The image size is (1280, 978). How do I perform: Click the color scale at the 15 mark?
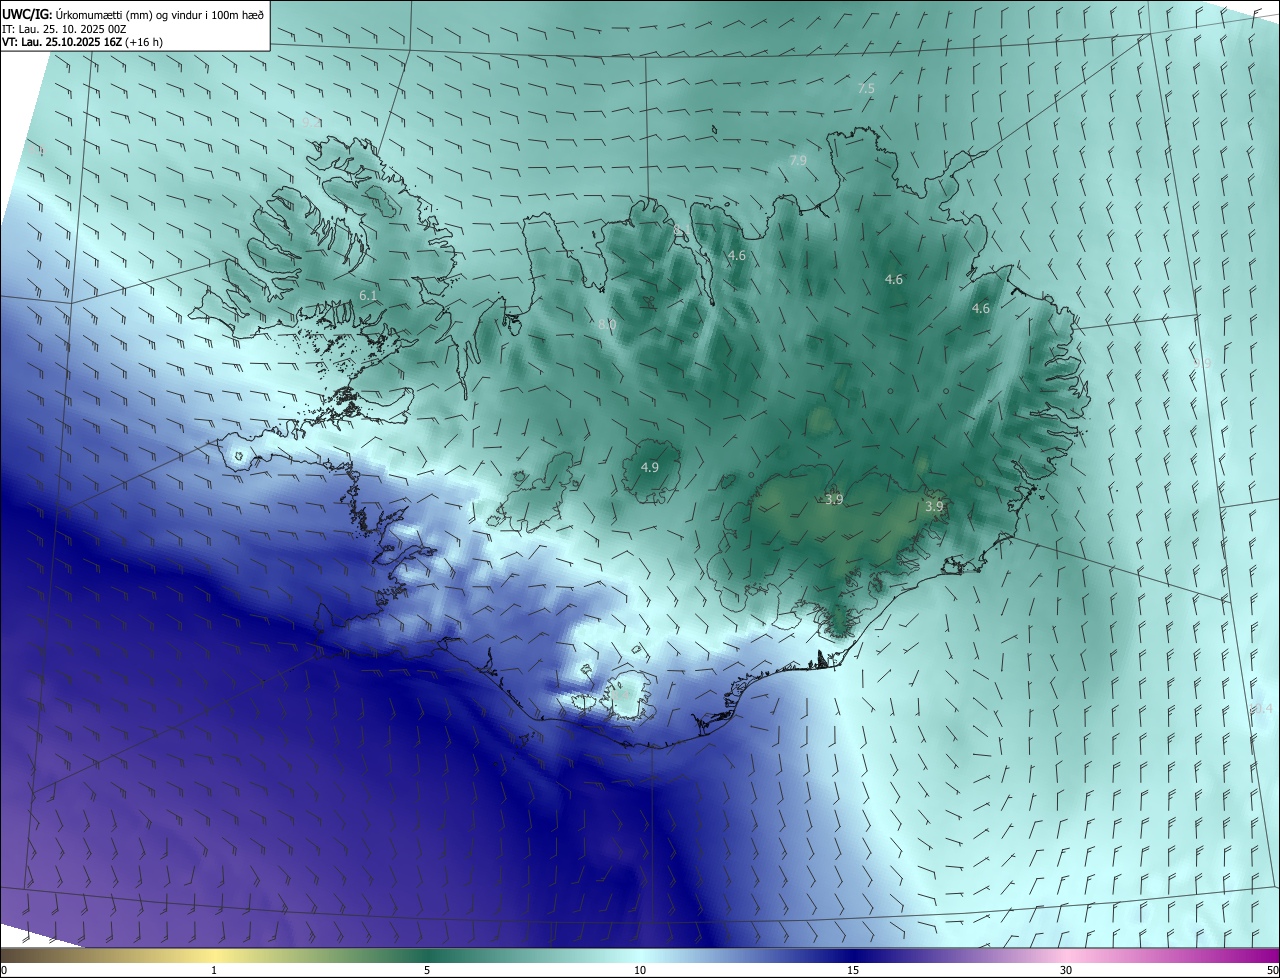pos(853,970)
